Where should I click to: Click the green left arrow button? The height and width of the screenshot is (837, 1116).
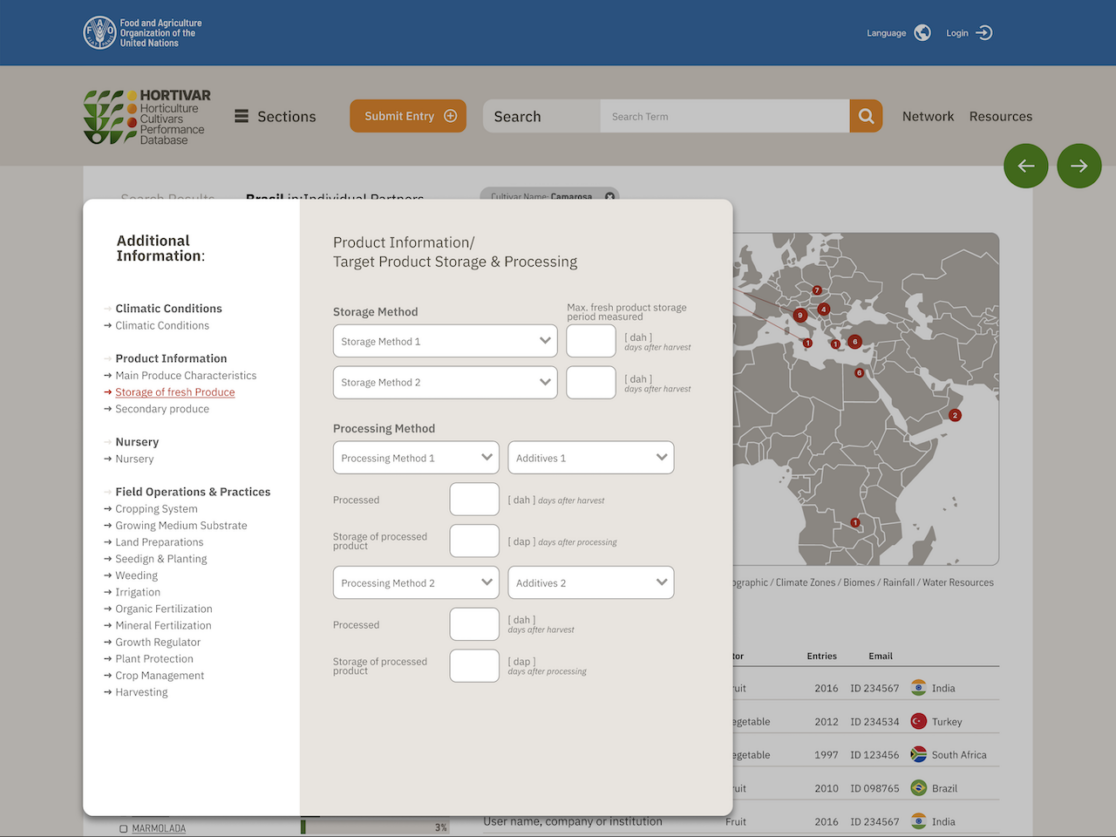pos(1026,166)
